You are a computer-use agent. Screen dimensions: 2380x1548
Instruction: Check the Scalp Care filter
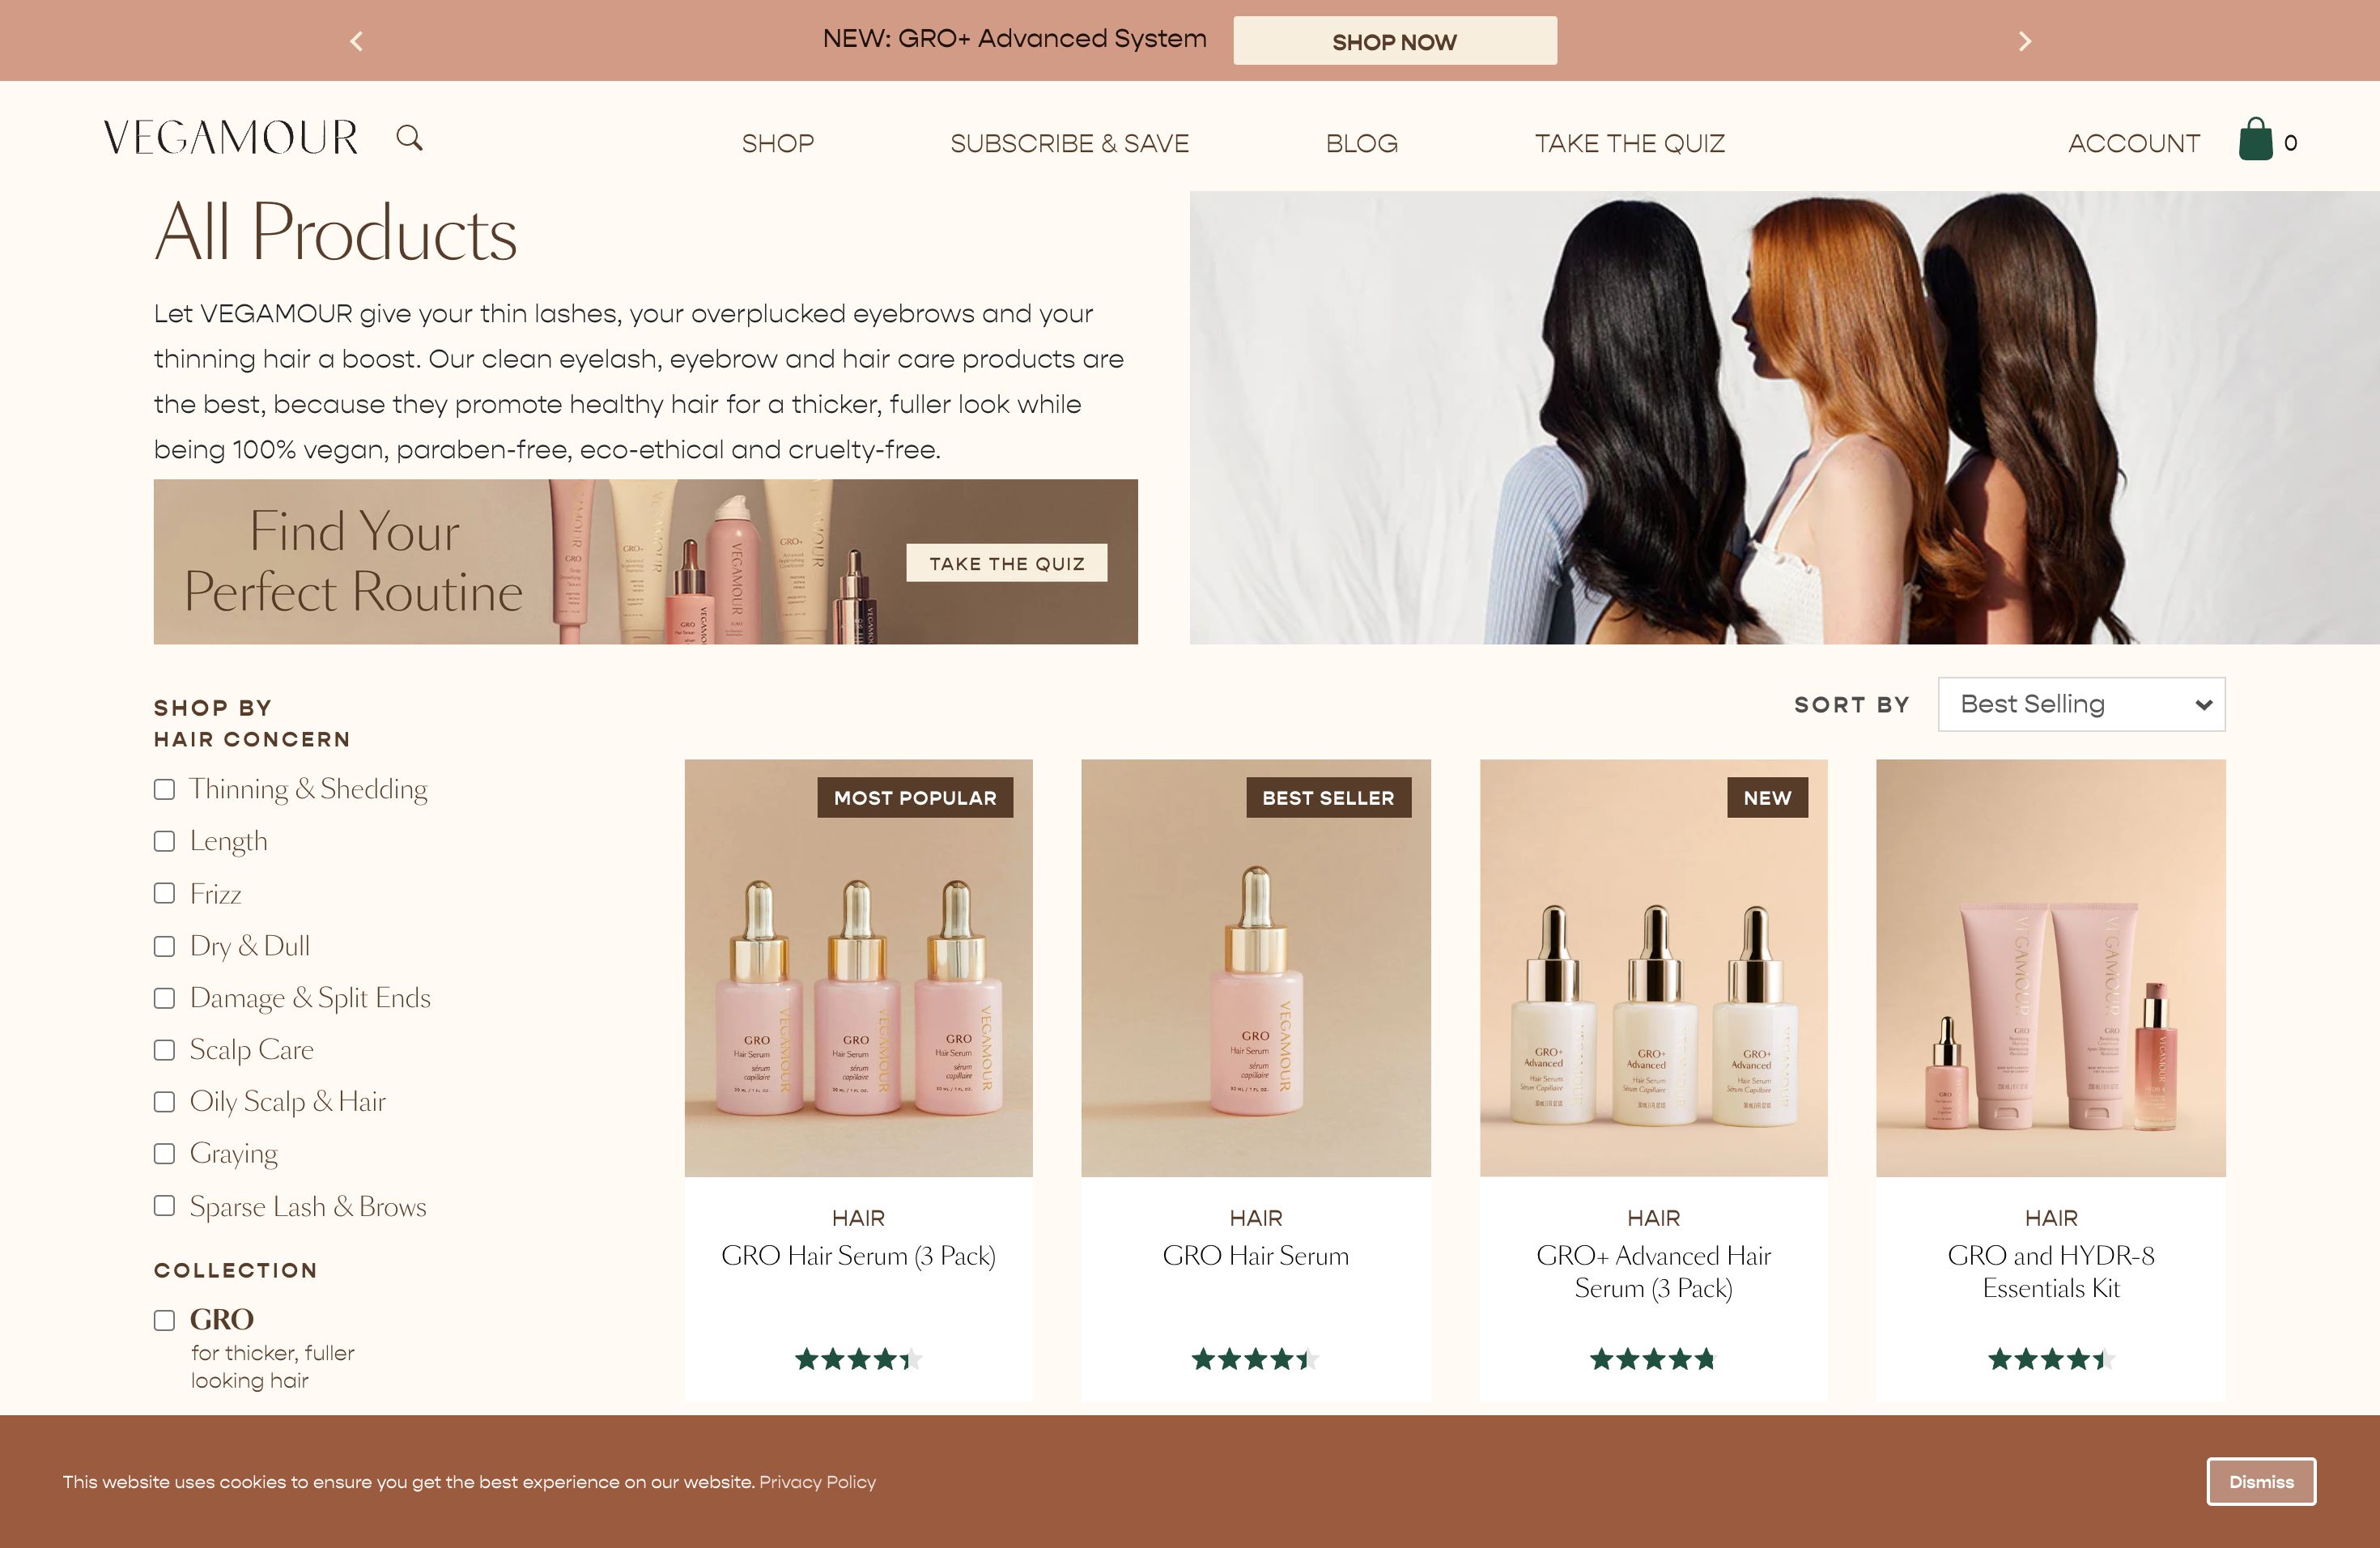tap(164, 1051)
